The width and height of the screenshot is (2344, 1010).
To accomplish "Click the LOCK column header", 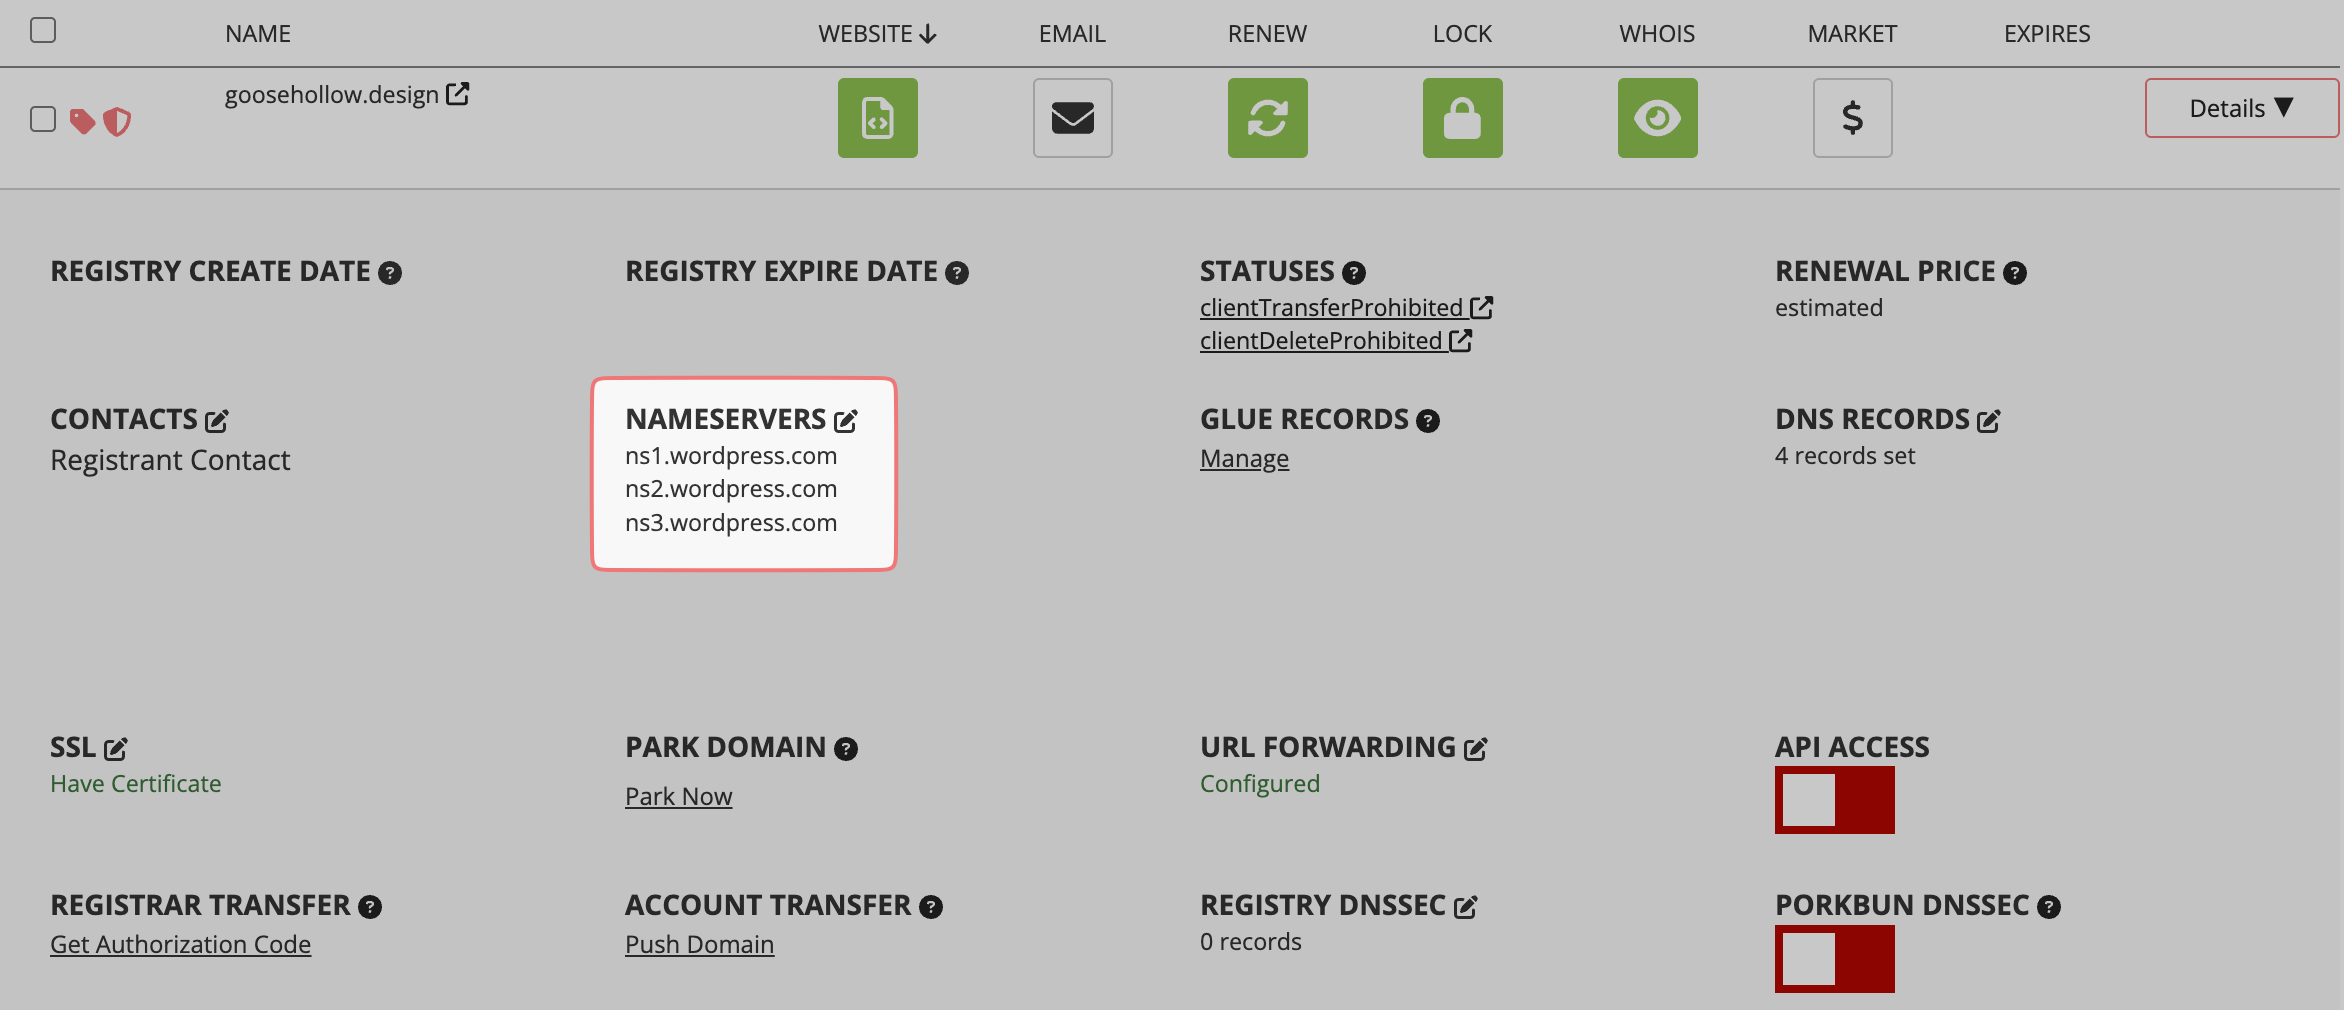I will tap(1462, 34).
